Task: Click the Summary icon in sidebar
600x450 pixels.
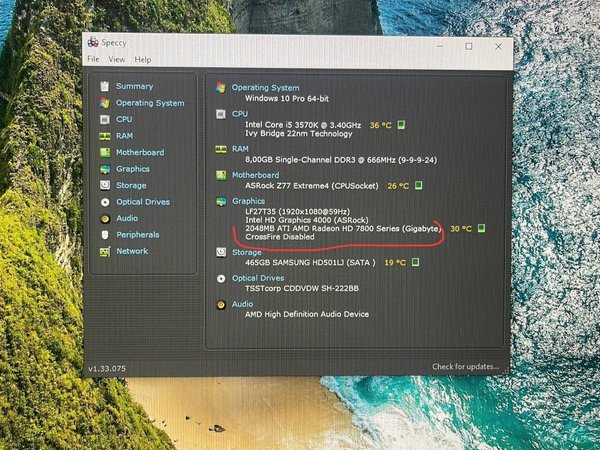Action: 103,86
